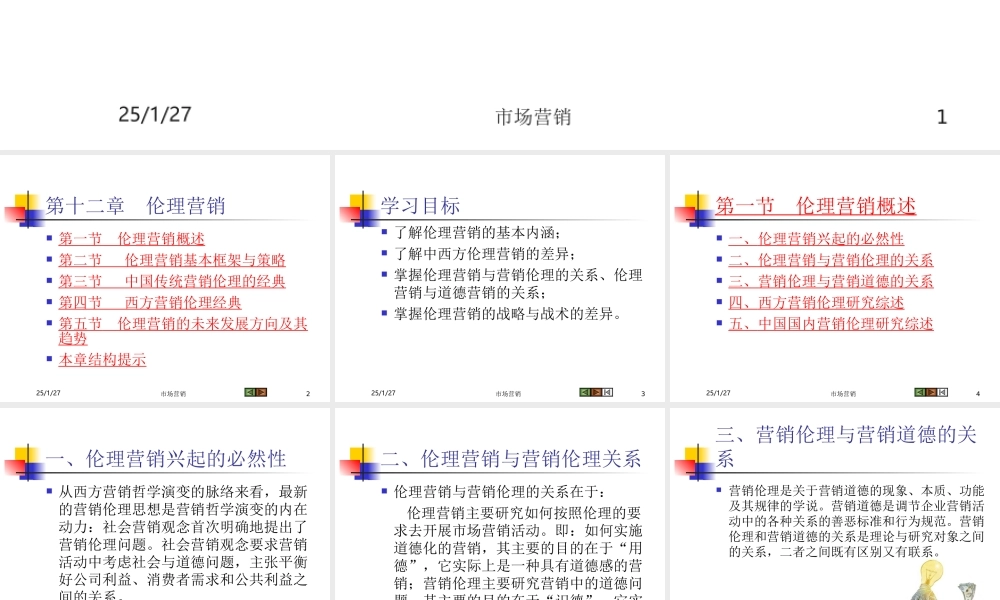Click the brown forward arrow on slide 4
The height and width of the screenshot is (600, 1000).
pos(931,392)
